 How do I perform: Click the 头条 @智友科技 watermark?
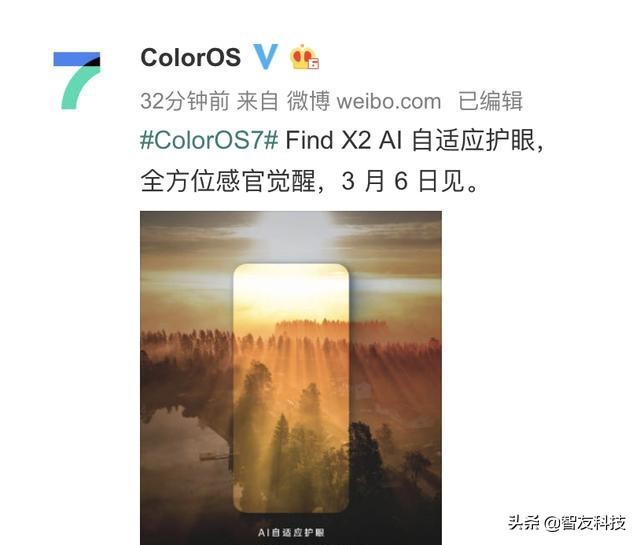coord(567,523)
